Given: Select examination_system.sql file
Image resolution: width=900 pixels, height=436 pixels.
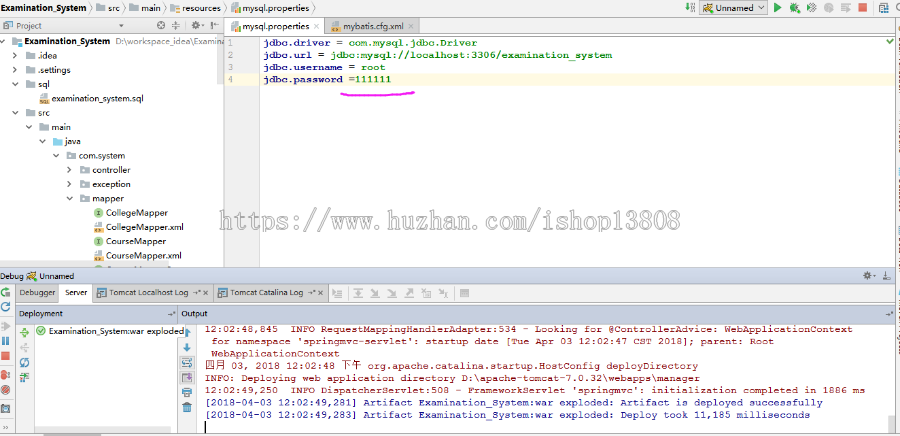Looking at the screenshot, I should (x=91, y=99).
